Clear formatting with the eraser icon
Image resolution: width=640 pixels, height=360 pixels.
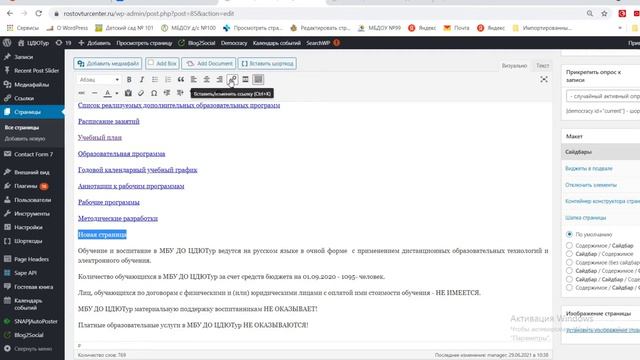(x=141, y=93)
